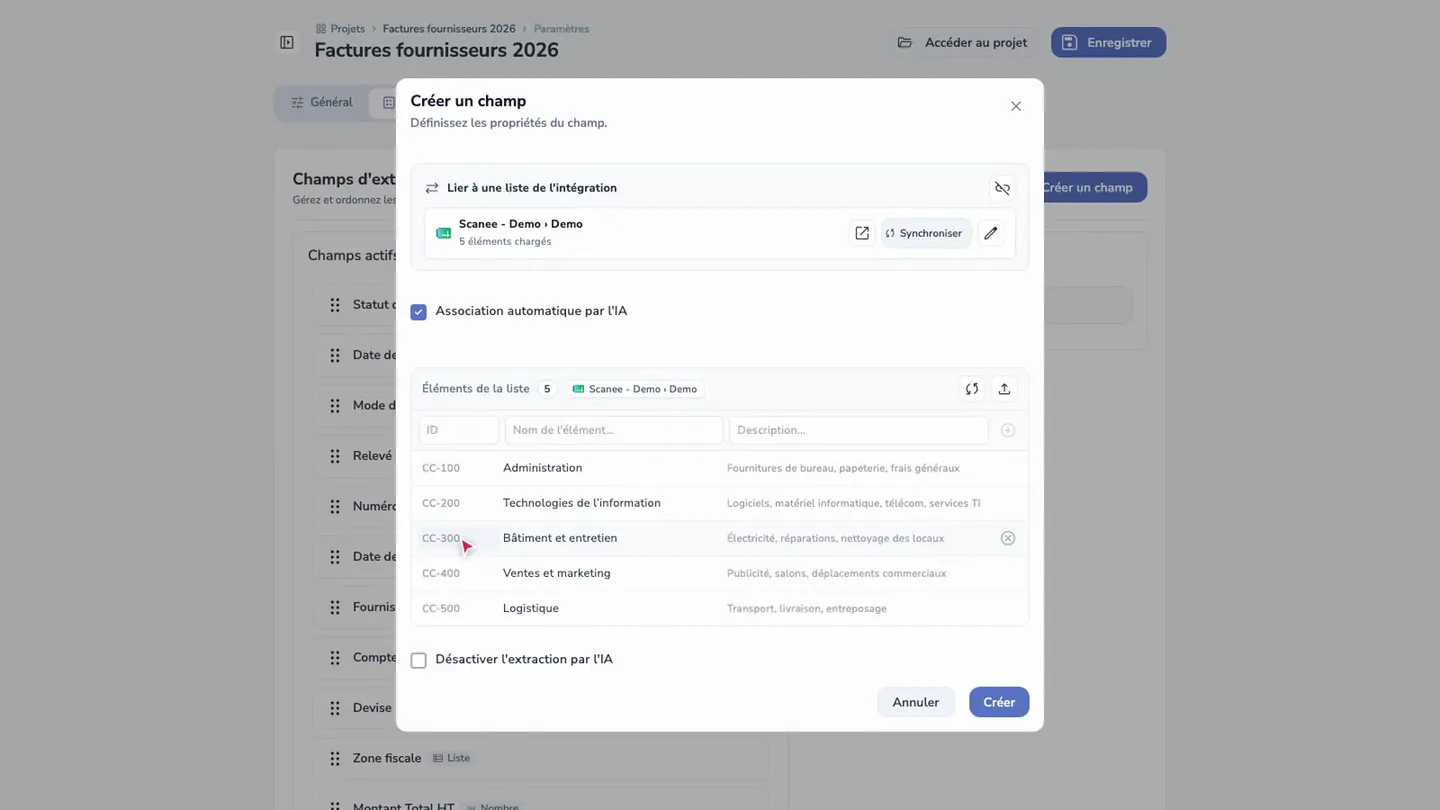Click the Créer button
The width and height of the screenshot is (1440, 810).
tap(999, 702)
